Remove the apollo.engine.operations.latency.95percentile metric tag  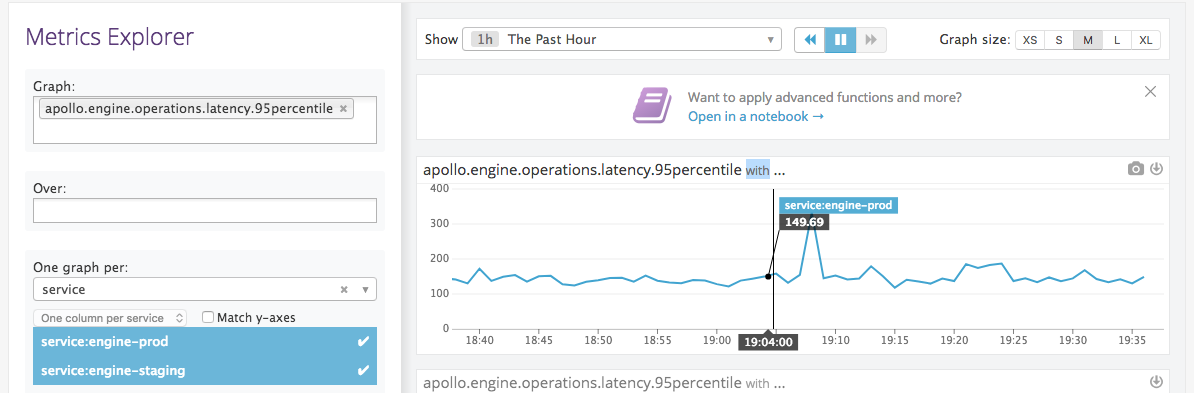pyautogui.click(x=343, y=109)
